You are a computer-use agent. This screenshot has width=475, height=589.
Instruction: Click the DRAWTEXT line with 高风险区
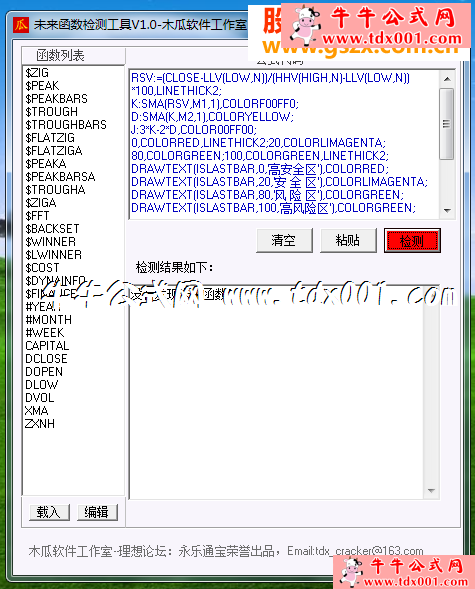[273, 208]
